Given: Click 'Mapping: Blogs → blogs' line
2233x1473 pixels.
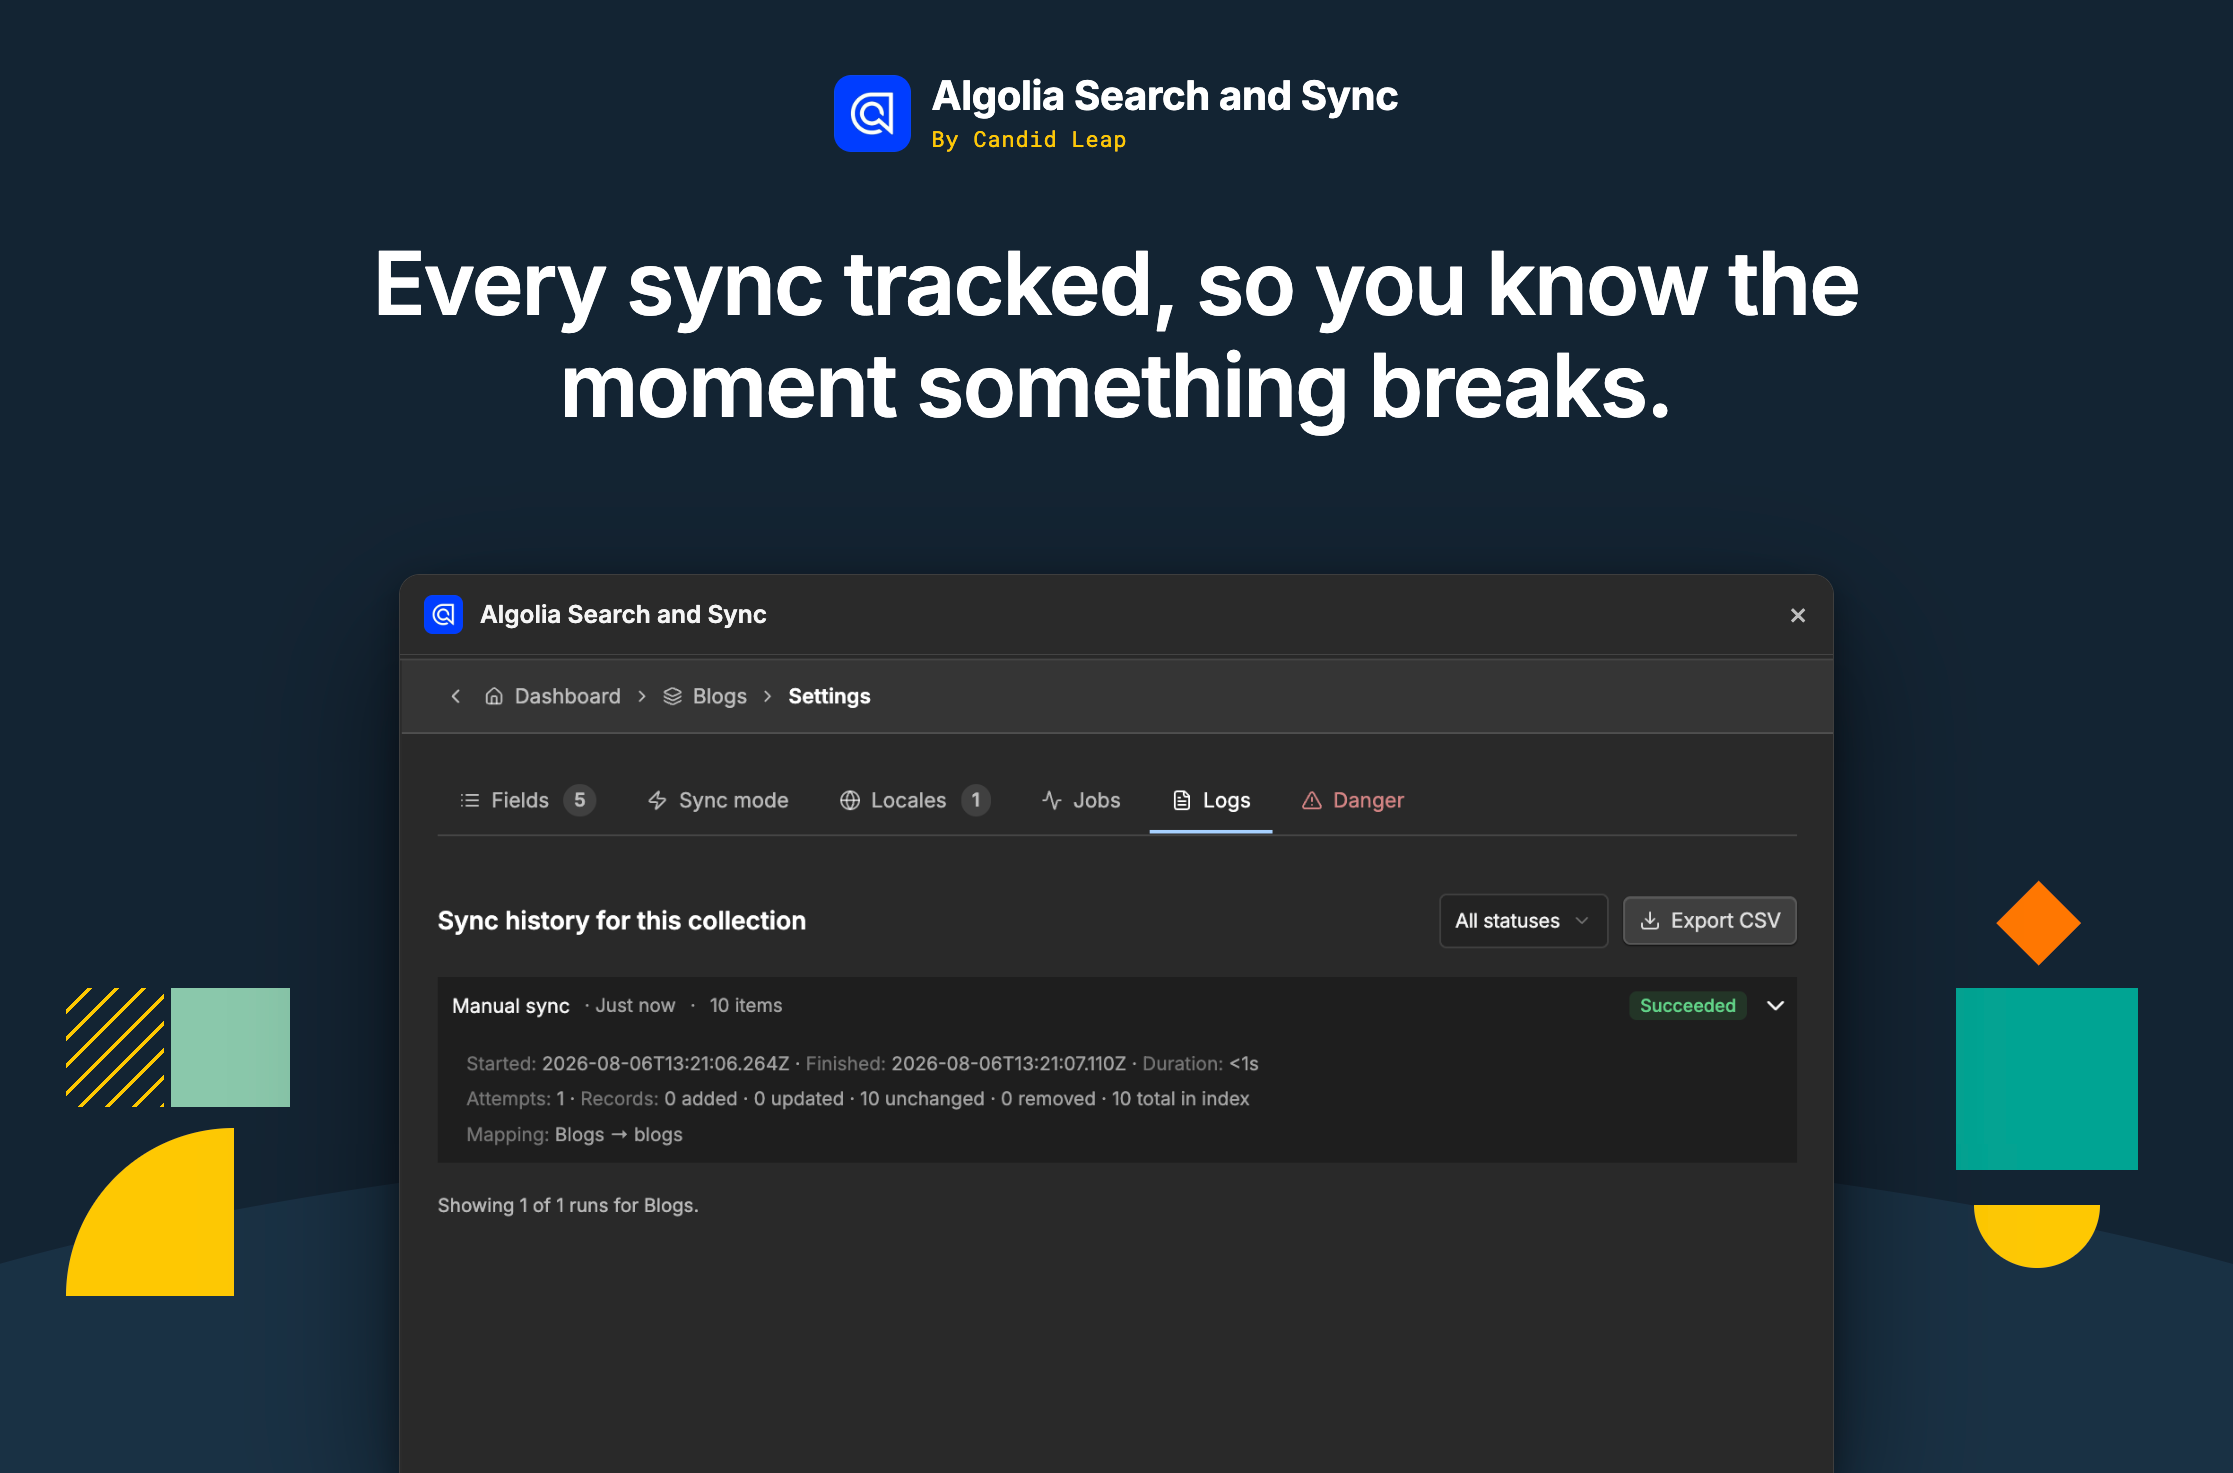Looking at the screenshot, I should click(x=574, y=1135).
